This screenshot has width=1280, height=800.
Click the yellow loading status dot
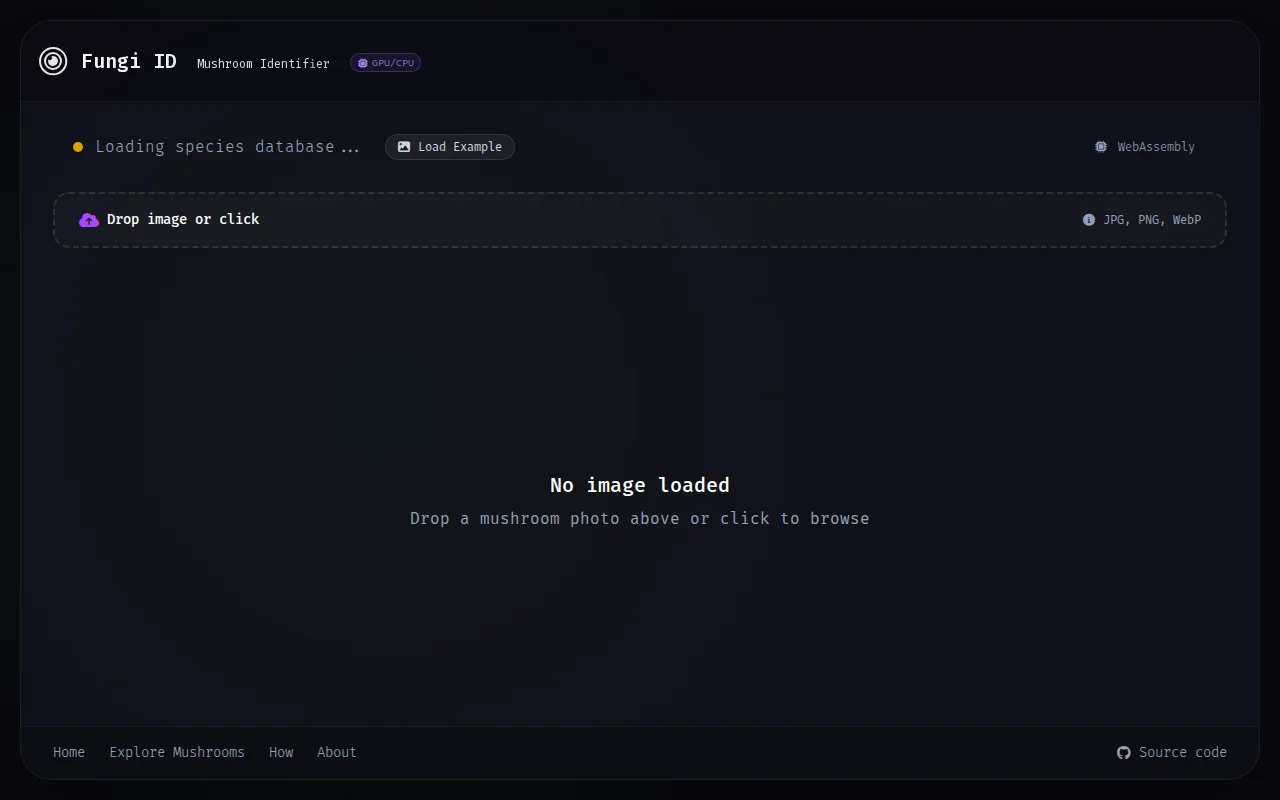78,147
